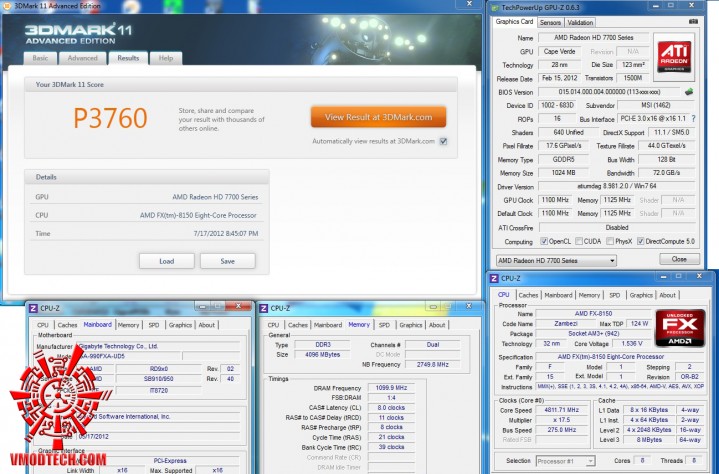Click the CAS# Latency 8.0 clocks value
The height and width of the screenshot is (474, 719).
tap(391, 408)
